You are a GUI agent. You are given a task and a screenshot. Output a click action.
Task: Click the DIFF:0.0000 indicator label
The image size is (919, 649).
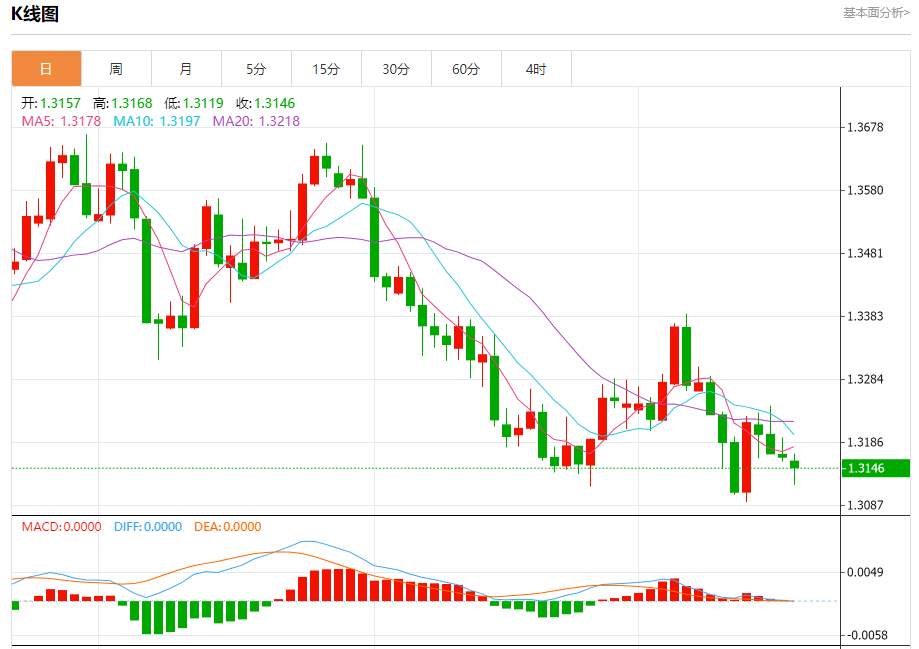pos(148,526)
